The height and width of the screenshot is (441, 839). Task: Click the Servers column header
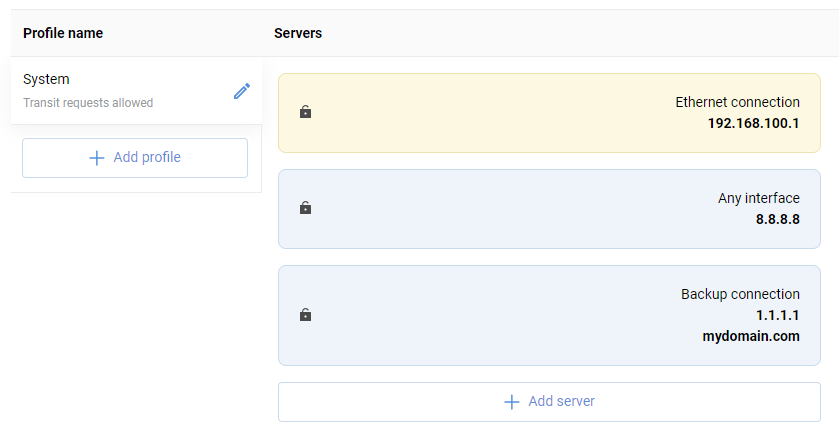point(298,33)
